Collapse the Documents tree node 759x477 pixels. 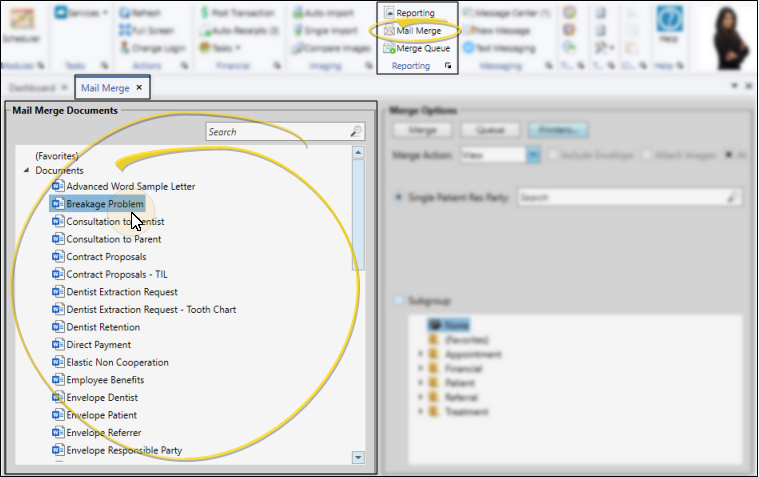[26, 171]
